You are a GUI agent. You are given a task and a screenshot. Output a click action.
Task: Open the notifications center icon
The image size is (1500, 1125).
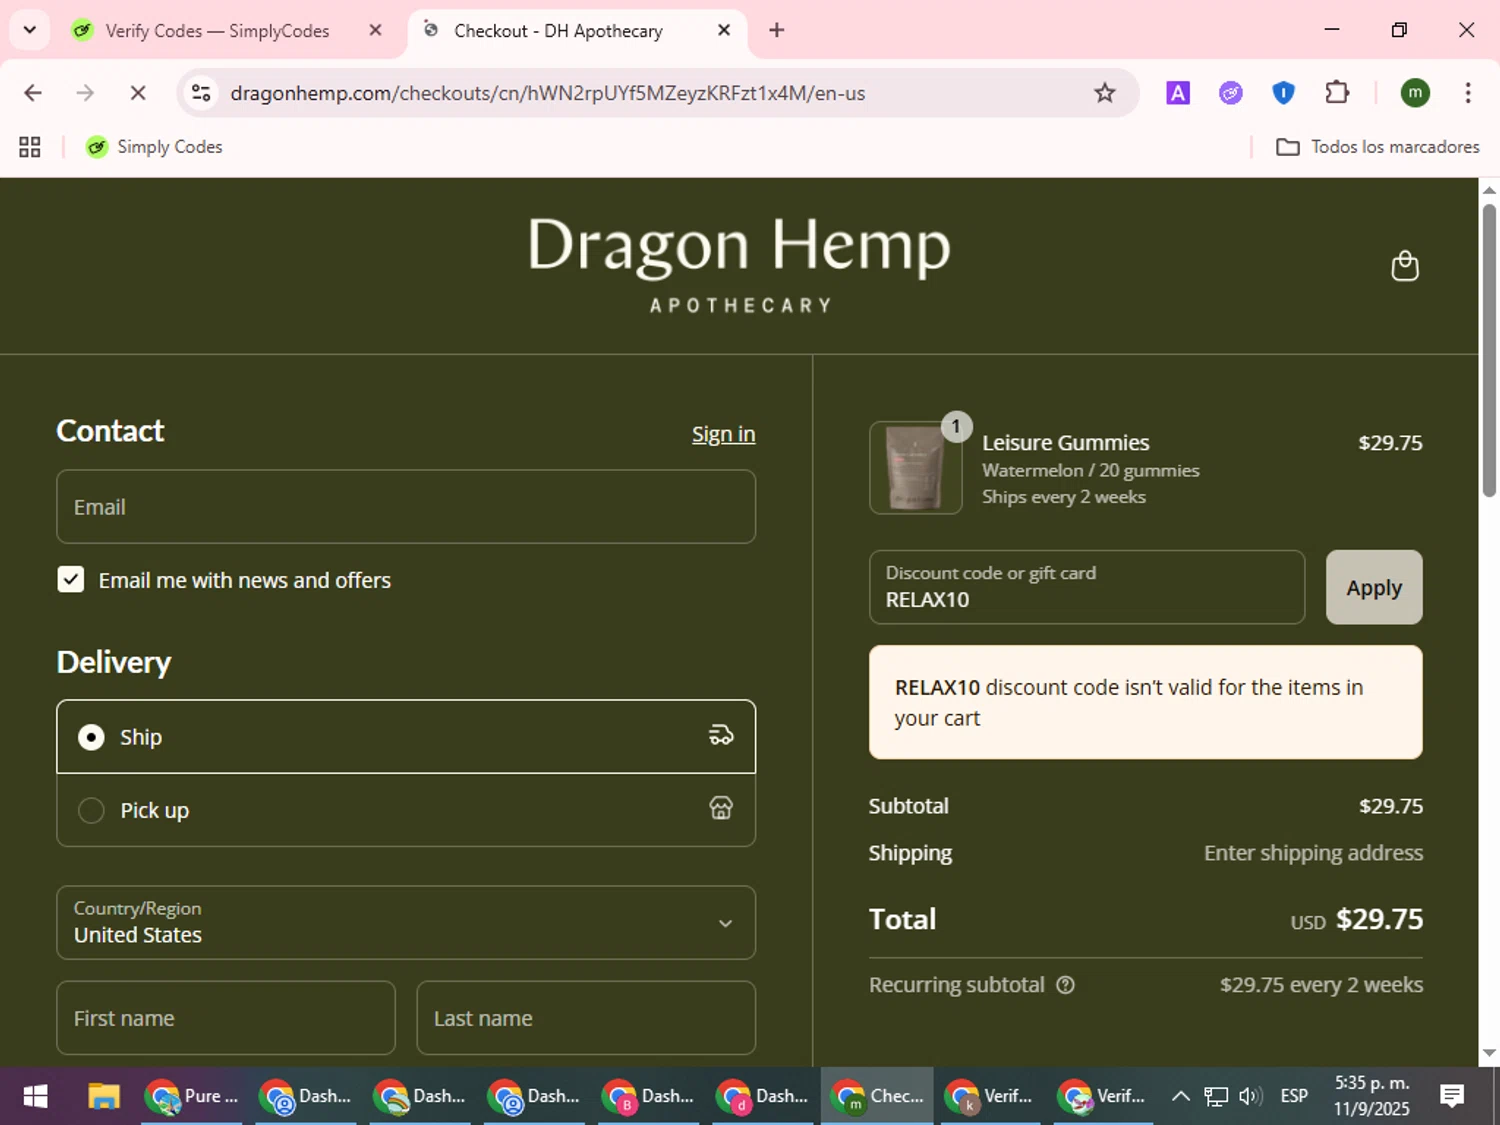pos(1452,1096)
